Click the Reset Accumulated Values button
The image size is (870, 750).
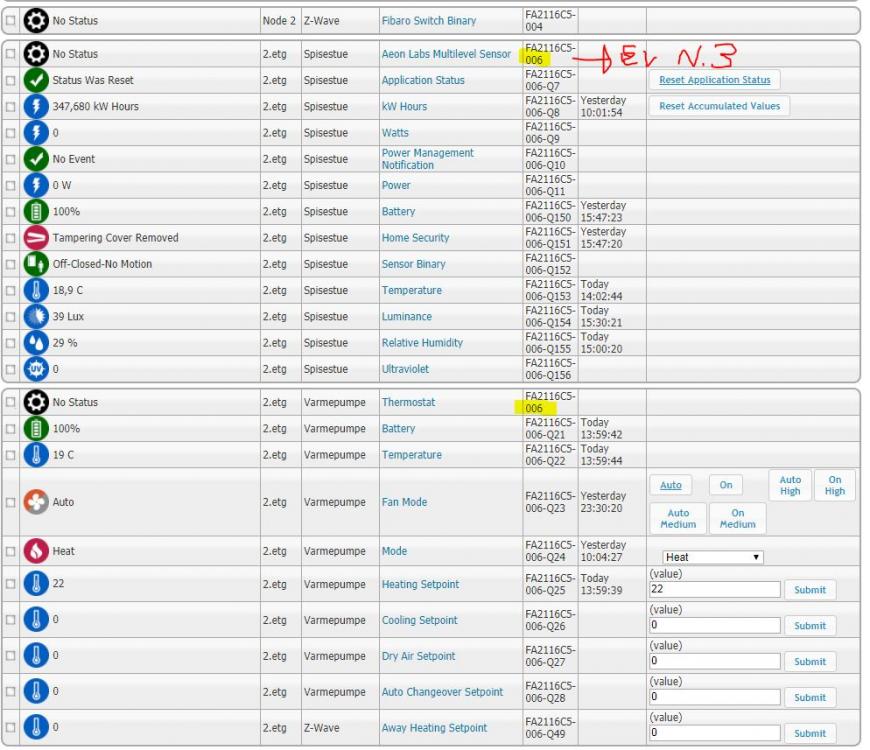[x=719, y=106]
